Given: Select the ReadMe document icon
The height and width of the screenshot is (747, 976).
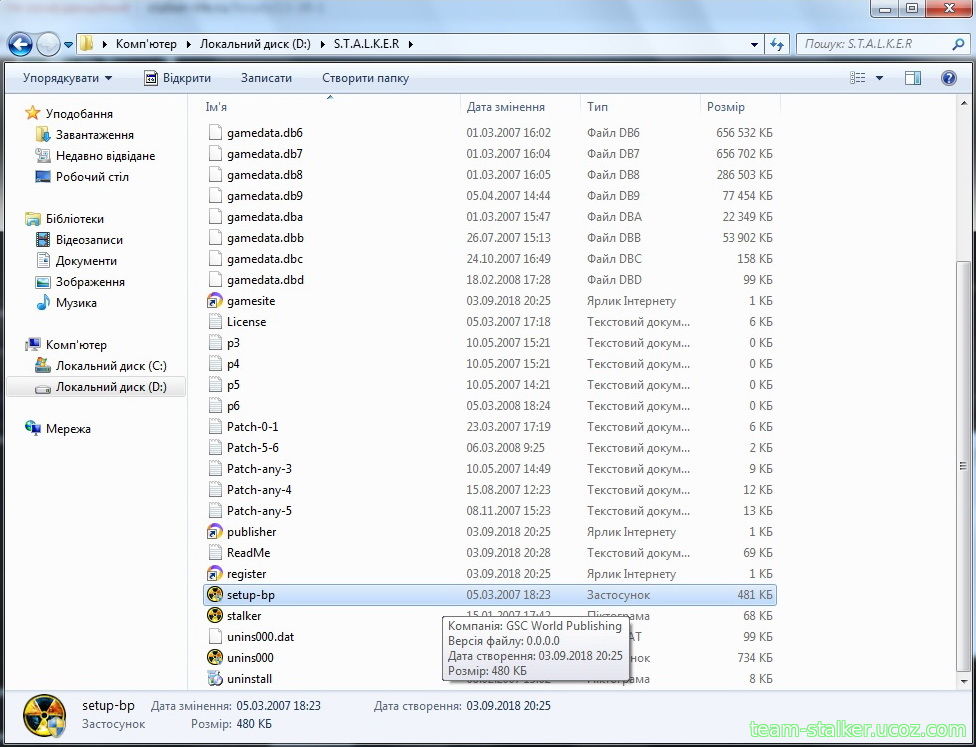Looking at the screenshot, I should point(215,553).
